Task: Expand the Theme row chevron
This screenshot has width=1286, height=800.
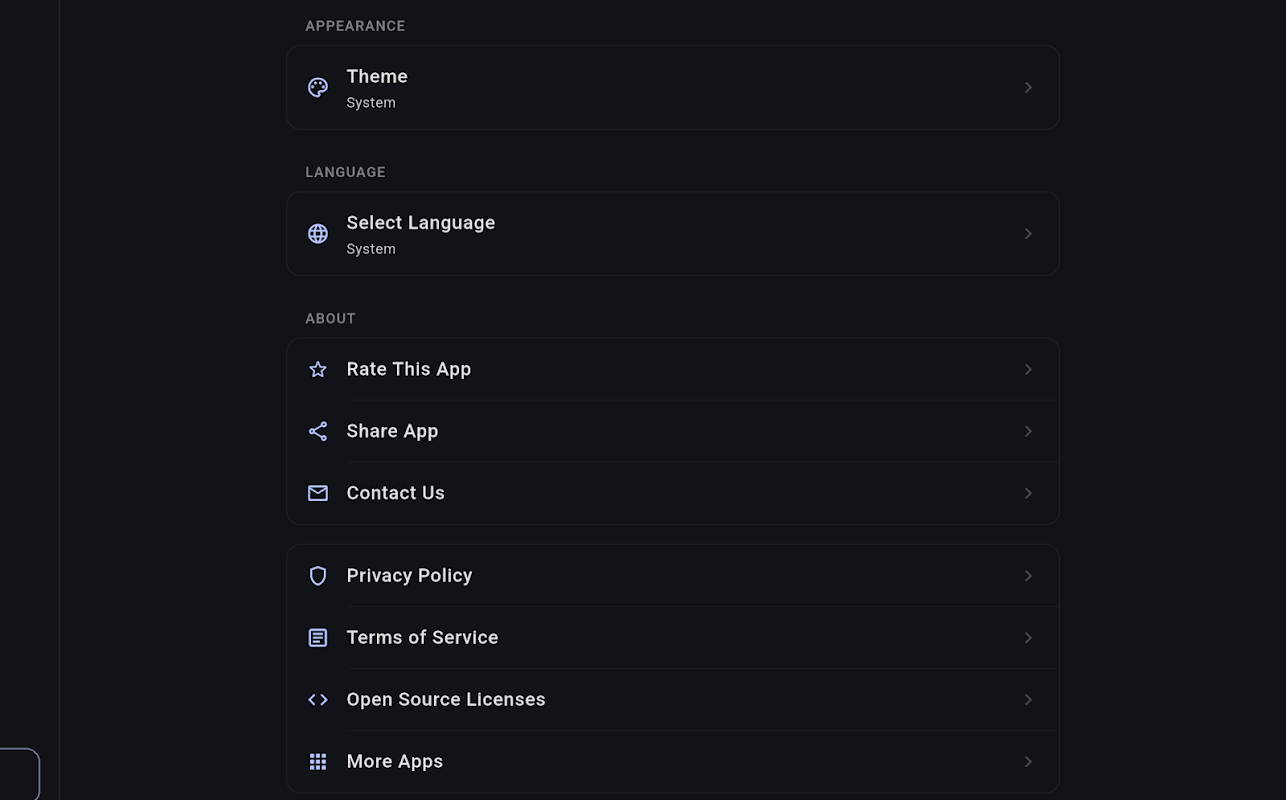Action: point(1028,88)
